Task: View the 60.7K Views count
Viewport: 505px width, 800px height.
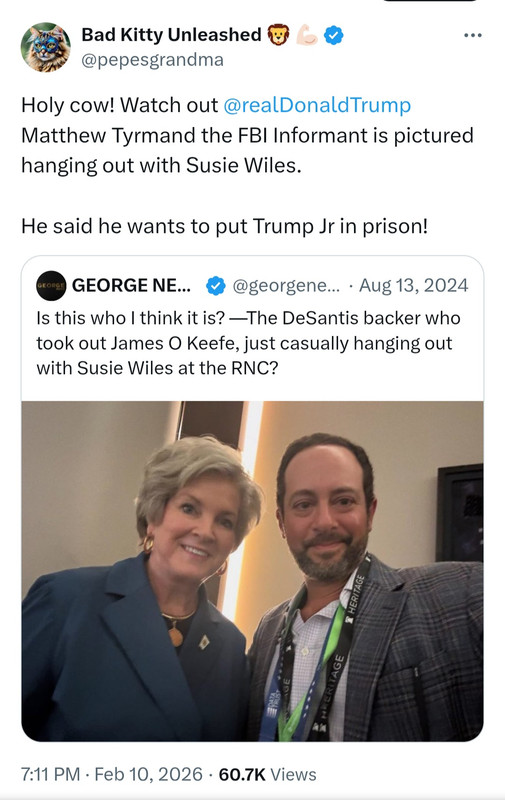Action: [267, 774]
